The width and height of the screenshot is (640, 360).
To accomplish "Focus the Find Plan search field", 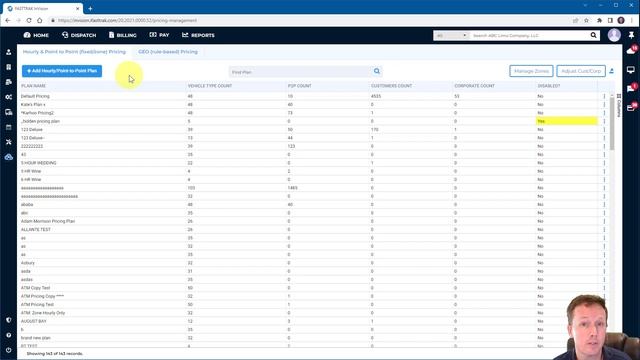I will point(300,72).
